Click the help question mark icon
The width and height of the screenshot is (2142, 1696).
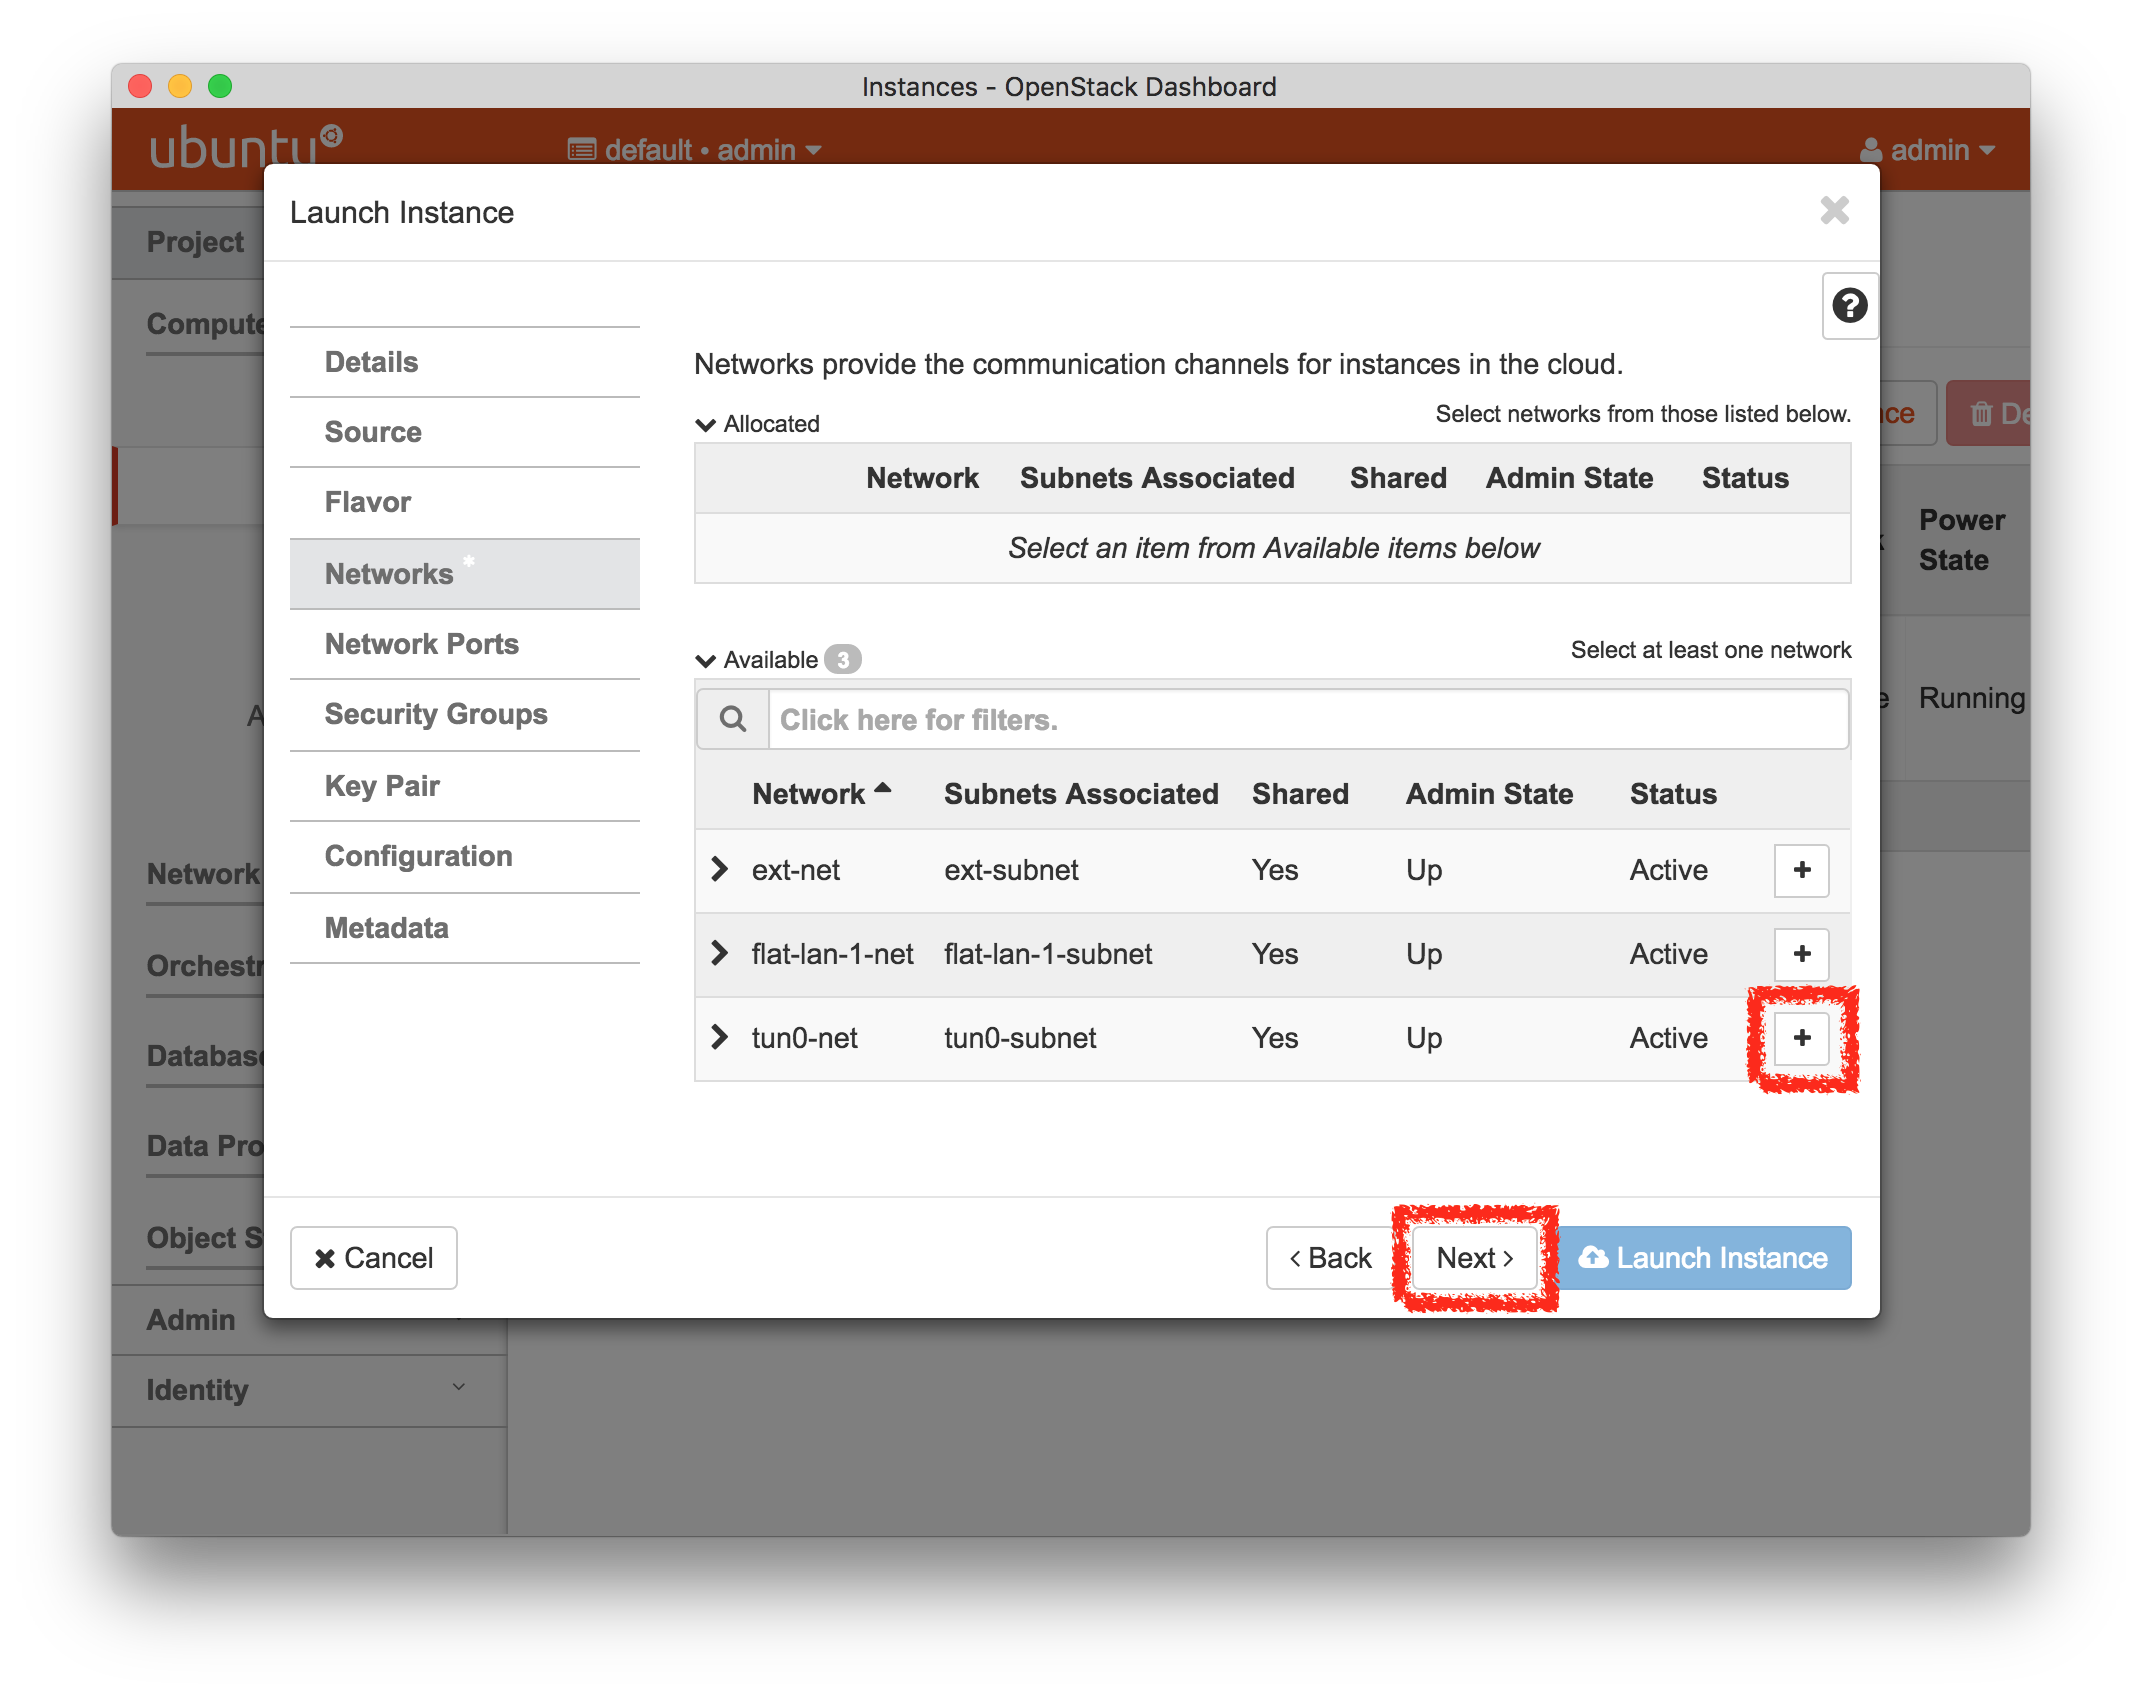click(x=1849, y=306)
